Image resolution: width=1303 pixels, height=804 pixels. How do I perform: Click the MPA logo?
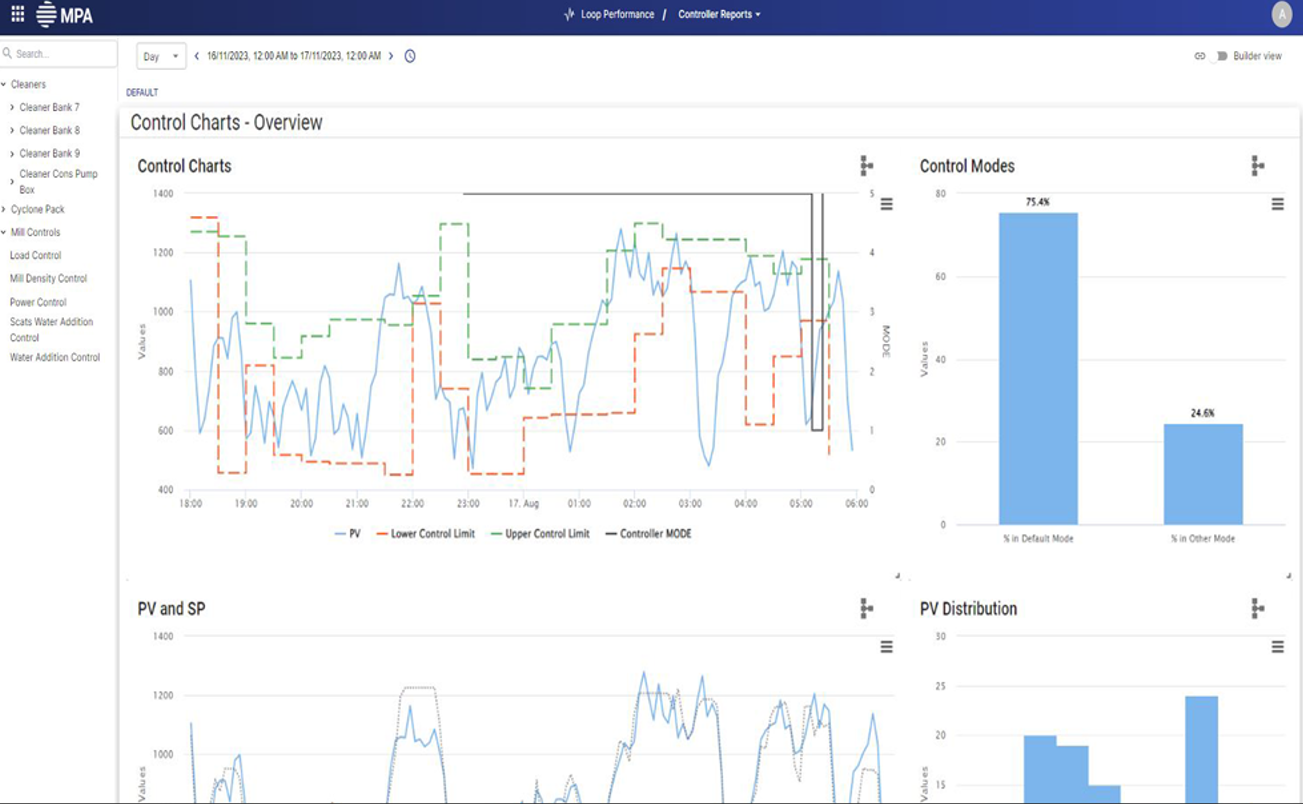coord(64,14)
